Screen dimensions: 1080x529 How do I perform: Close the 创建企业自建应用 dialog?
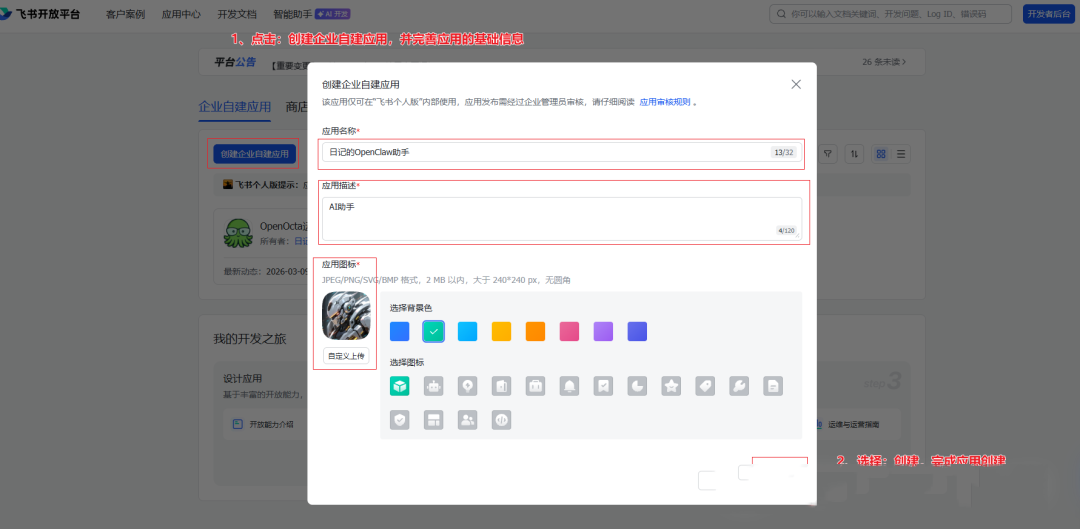point(796,84)
